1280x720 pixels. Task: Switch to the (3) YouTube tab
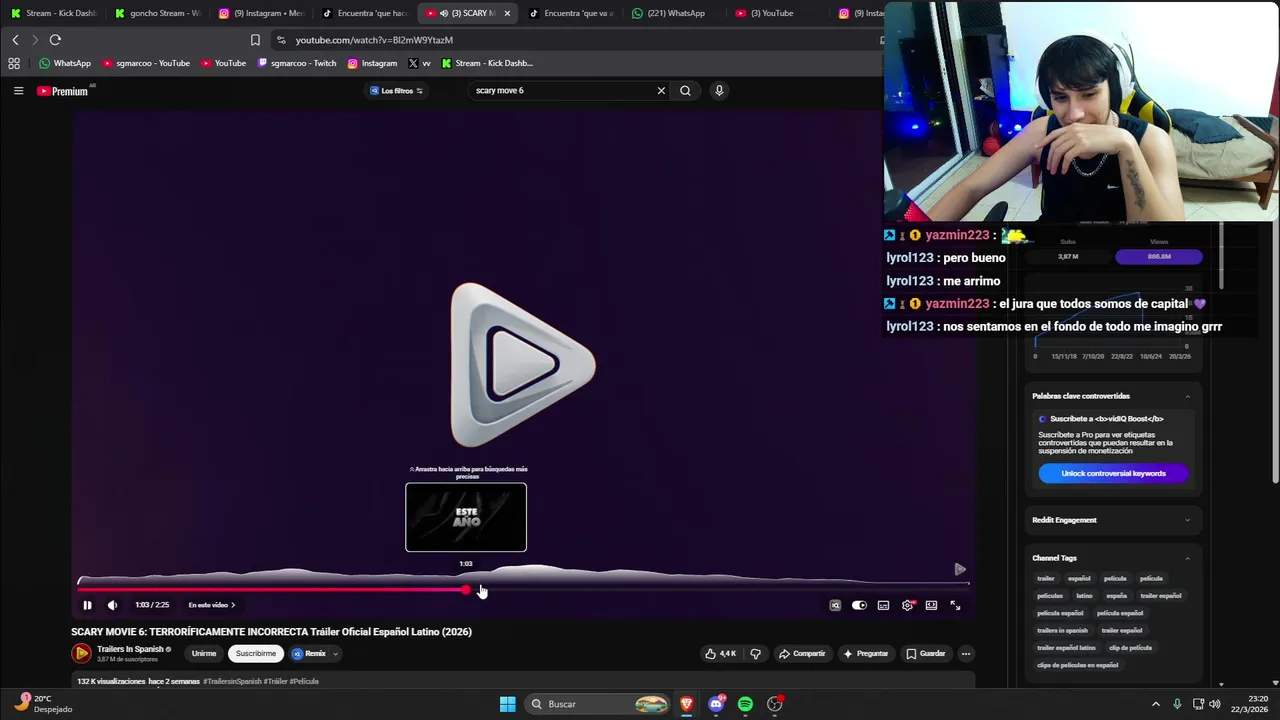[777, 13]
